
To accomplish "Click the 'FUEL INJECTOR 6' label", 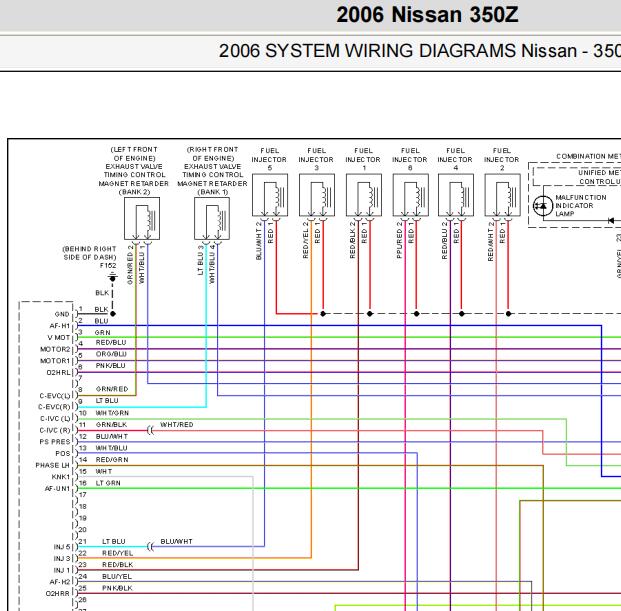I will coord(410,159).
